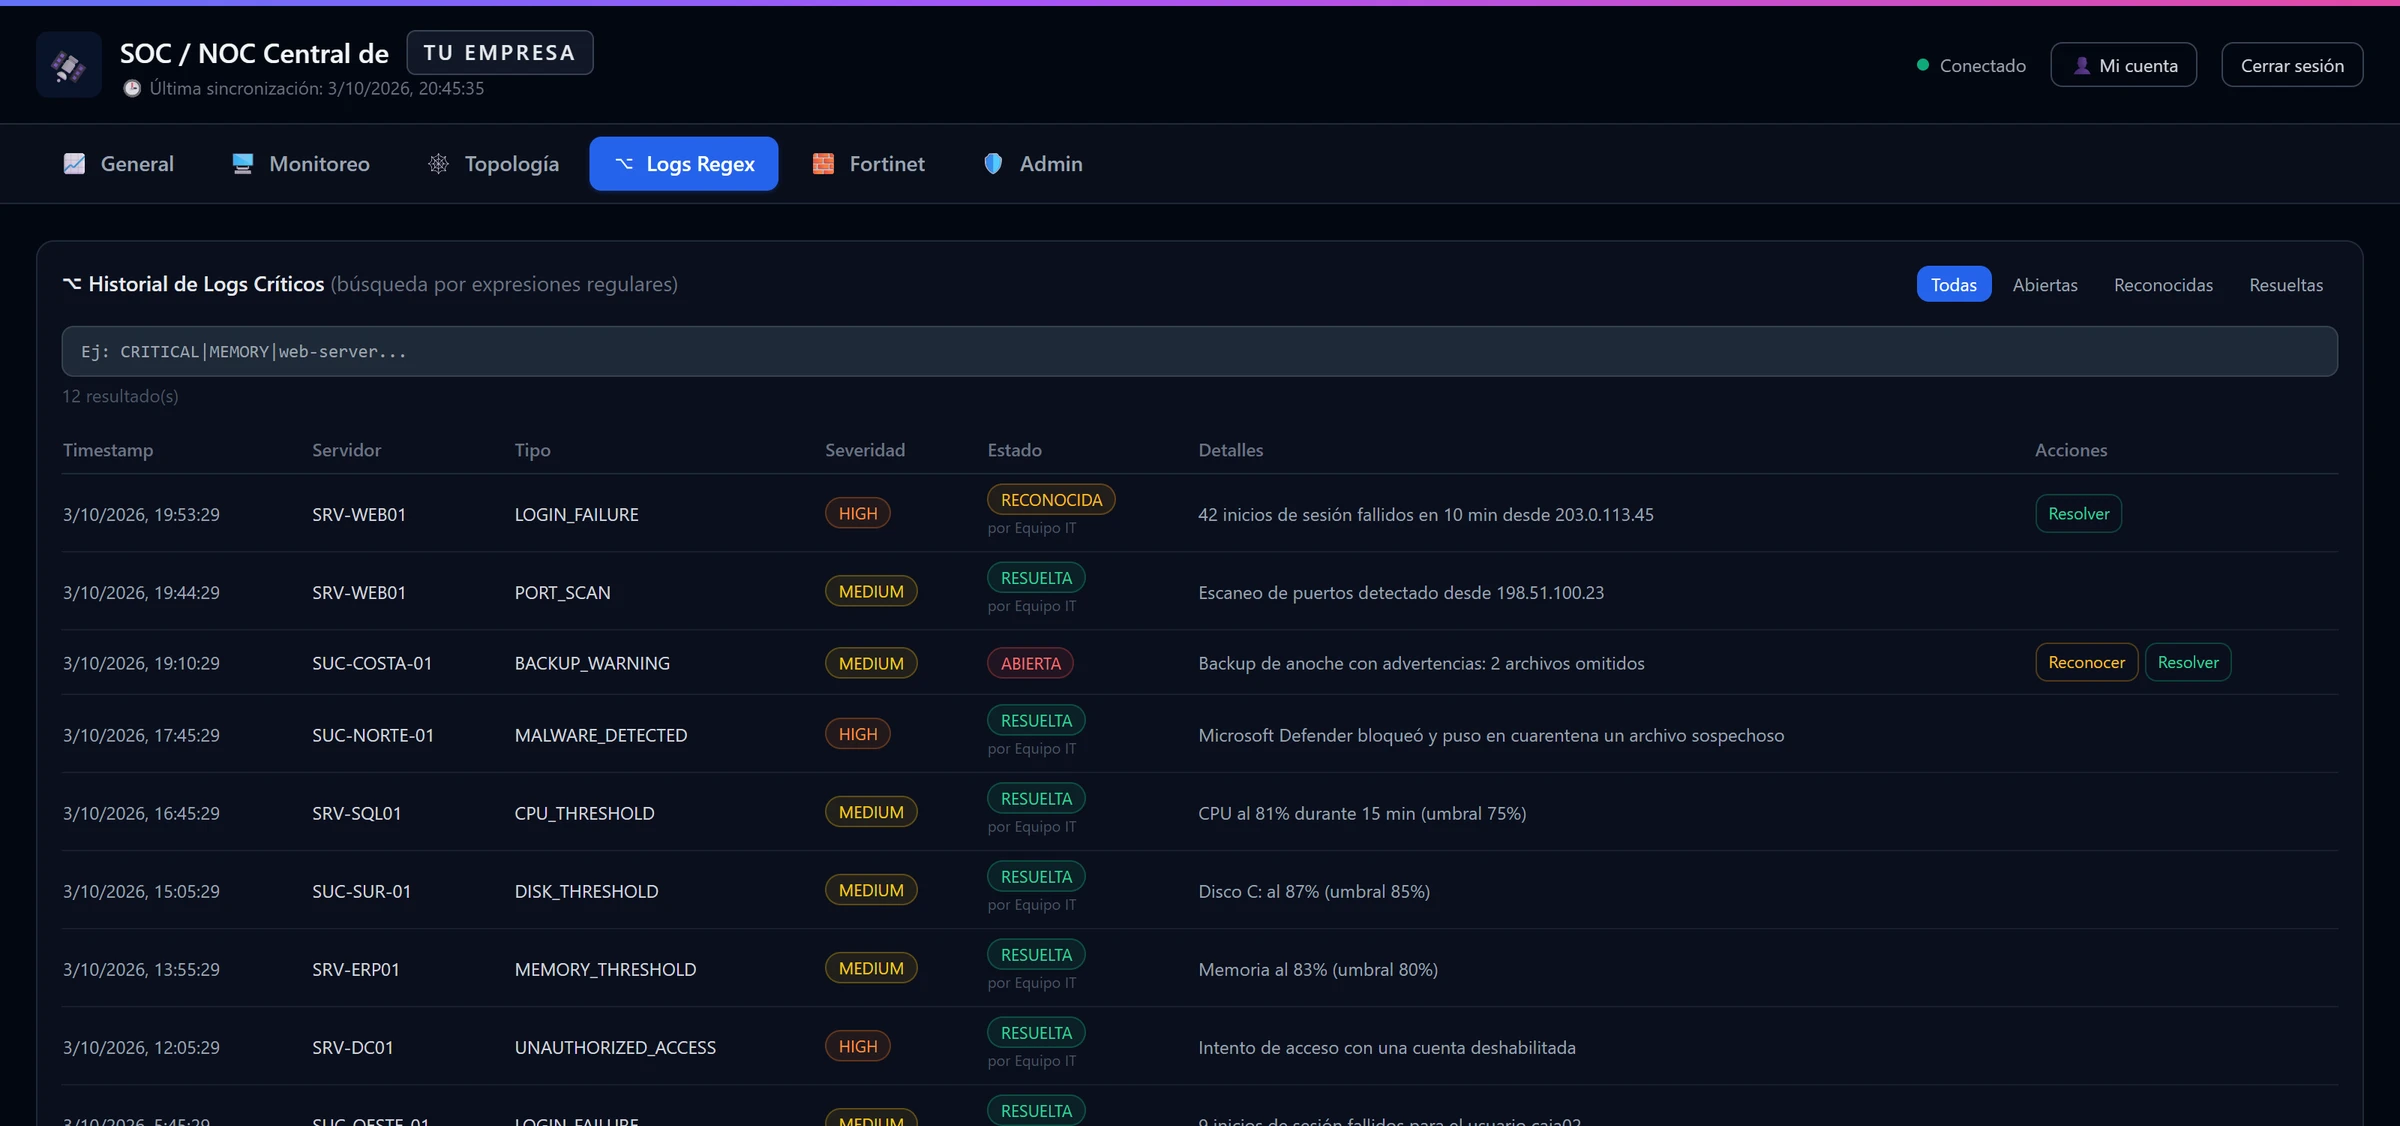Filter logs by Abiertas
The image size is (2400, 1126).
(2045, 285)
